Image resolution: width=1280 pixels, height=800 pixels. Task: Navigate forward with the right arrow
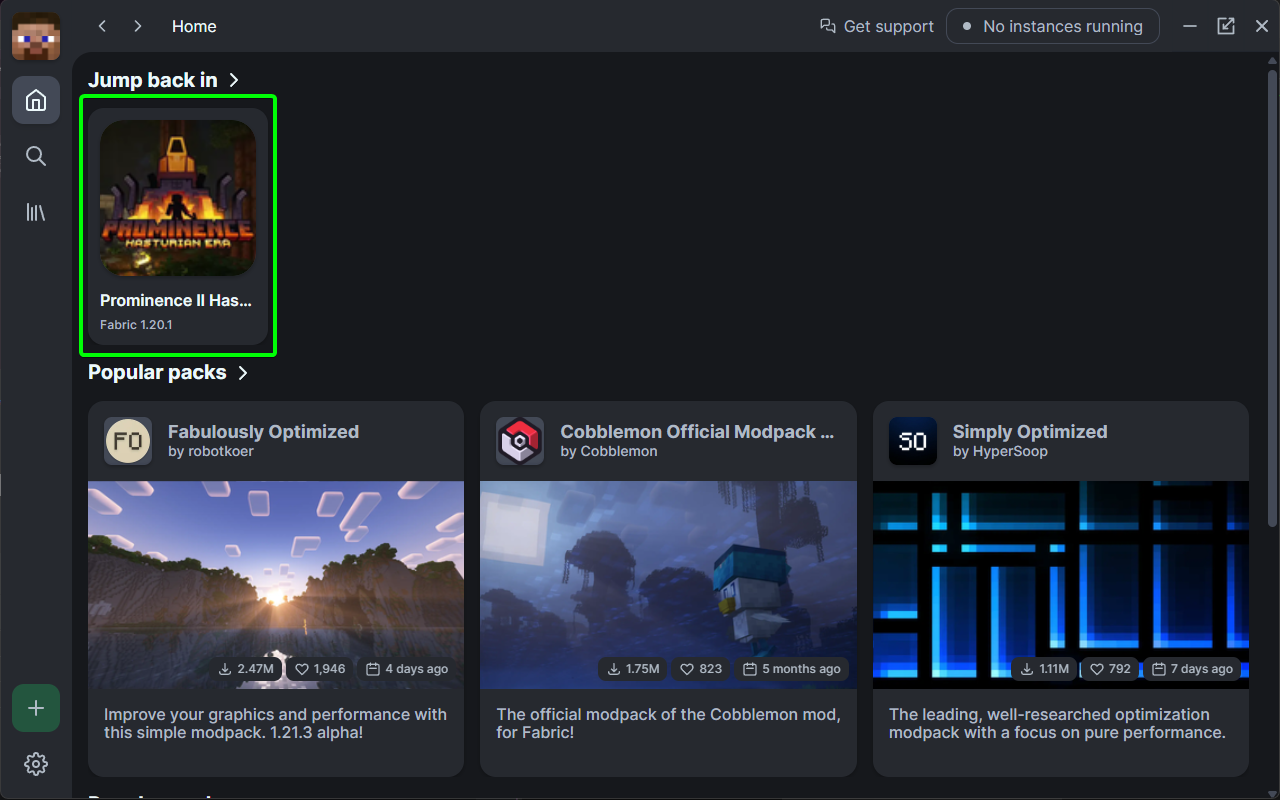click(x=138, y=26)
